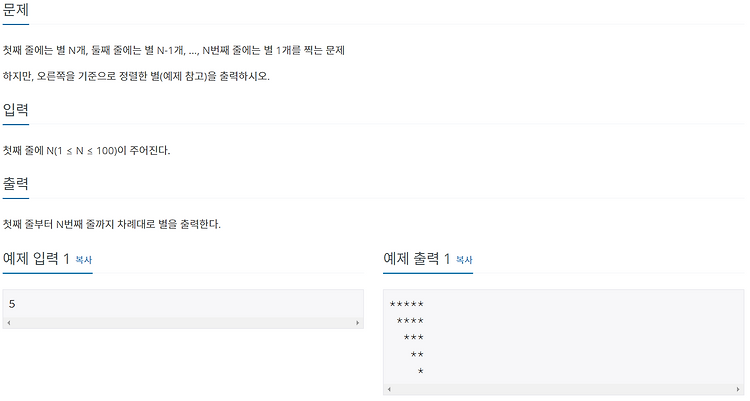
Task: Copy sample input using 복사 link beside 예제 입력 1
Action: click(84, 260)
